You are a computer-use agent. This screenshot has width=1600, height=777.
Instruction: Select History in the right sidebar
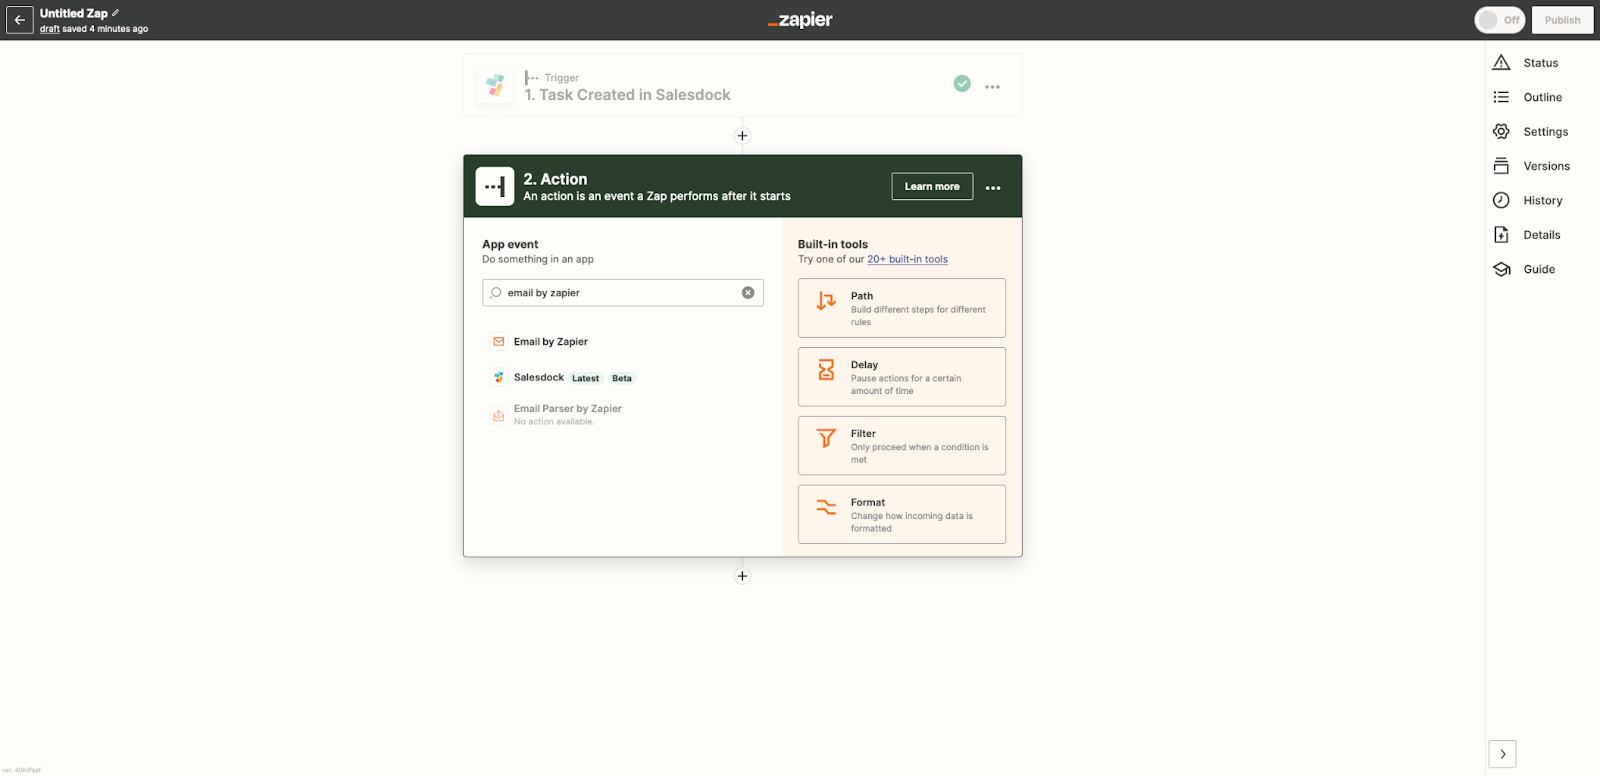point(1542,201)
